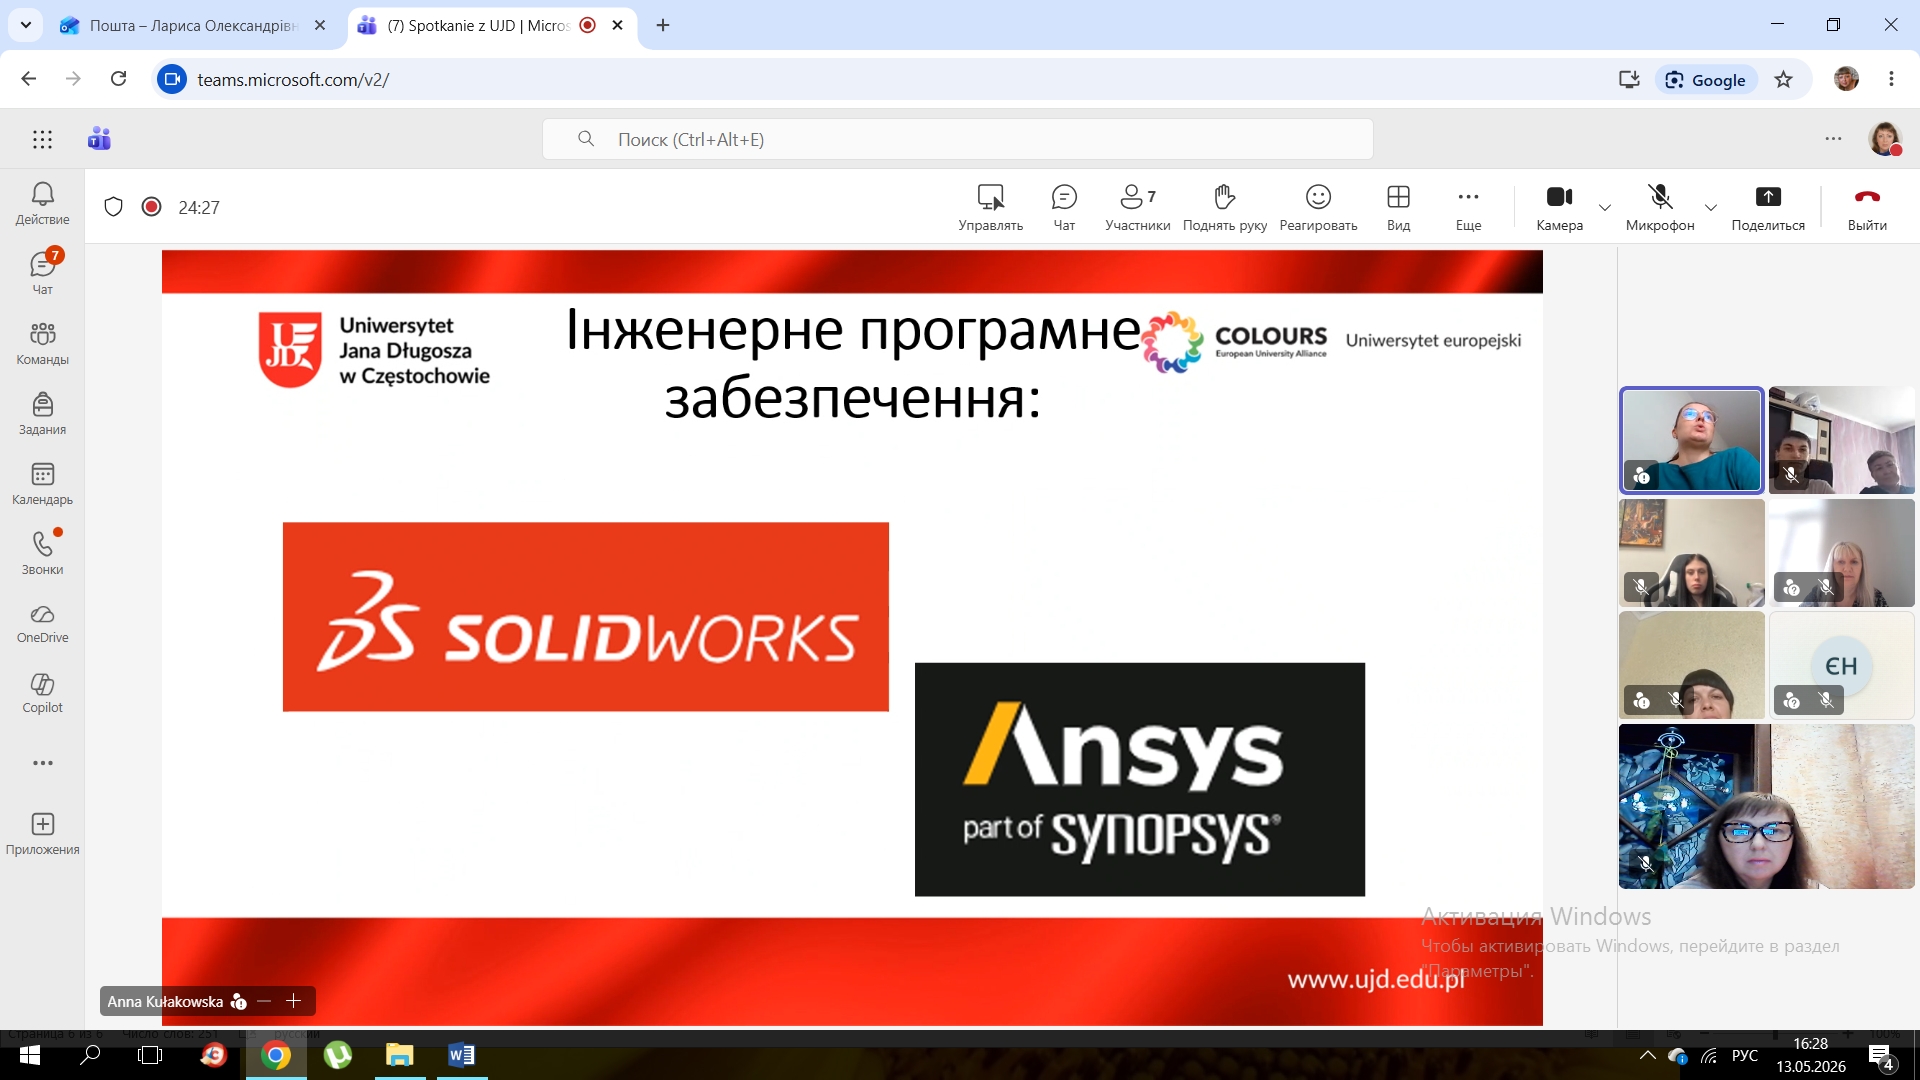Image resolution: width=1920 pixels, height=1080 pixels.
Task: Go back in browser history
Action: click(x=28, y=79)
